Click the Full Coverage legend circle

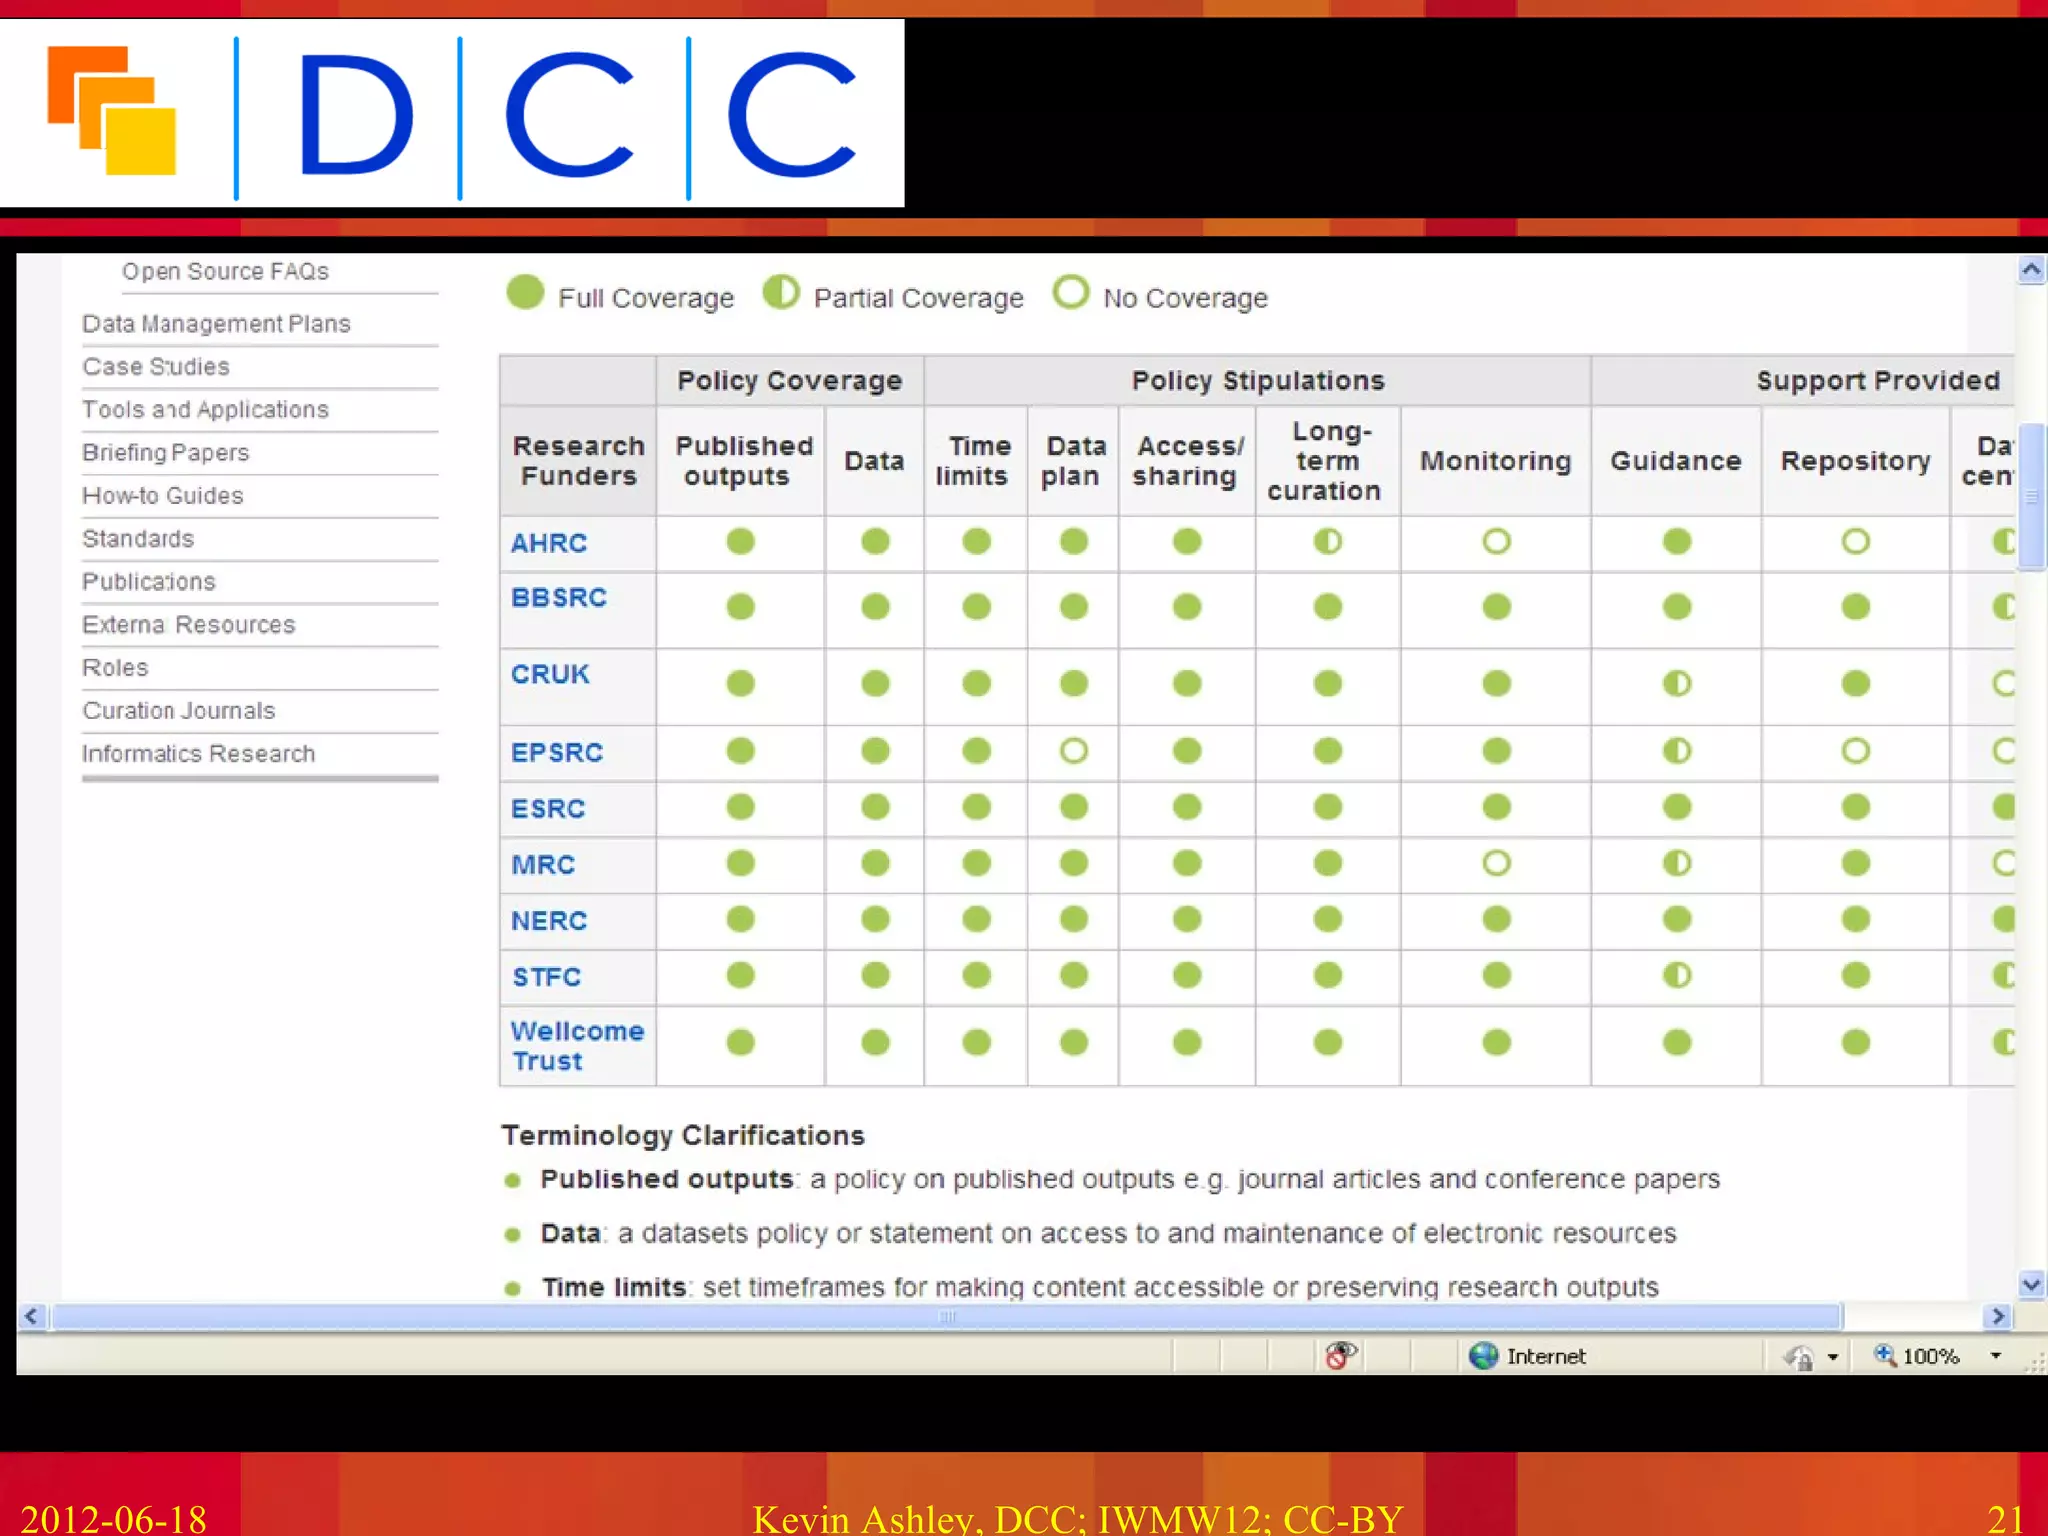[525, 293]
